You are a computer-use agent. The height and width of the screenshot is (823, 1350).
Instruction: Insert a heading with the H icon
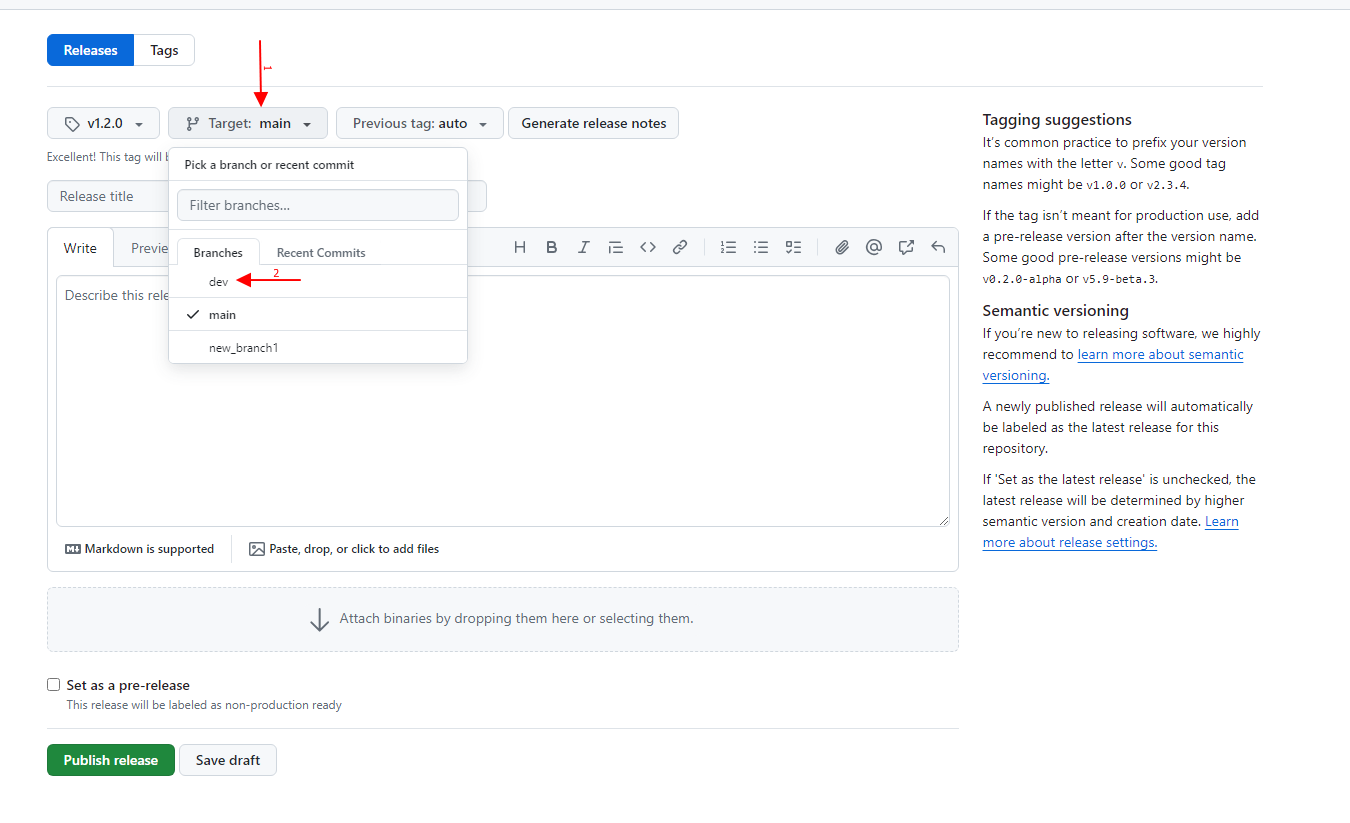point(519,247)
